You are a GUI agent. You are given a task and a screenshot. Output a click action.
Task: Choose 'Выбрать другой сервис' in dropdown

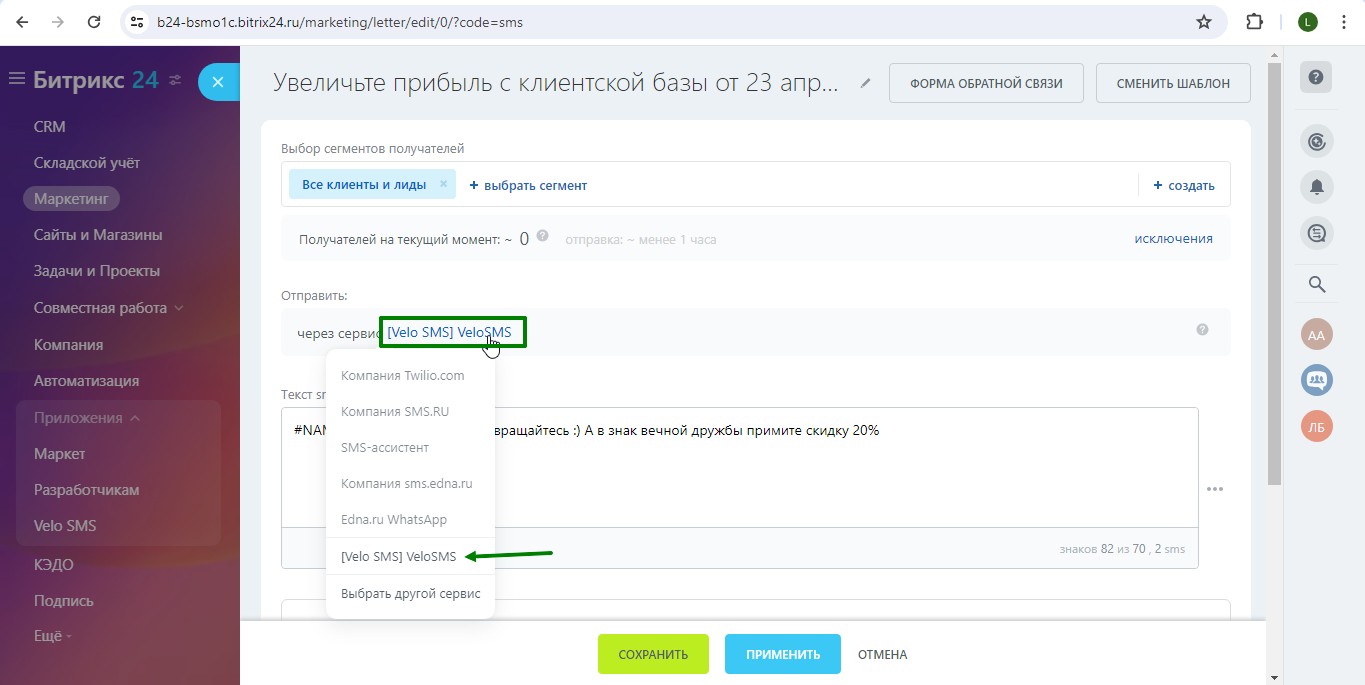pyautogui.click(x=410, y=594)
